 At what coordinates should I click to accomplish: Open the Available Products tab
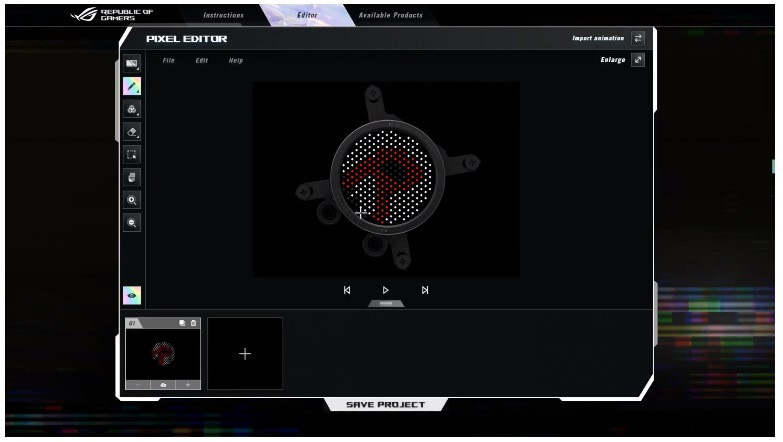pos(391,15)
